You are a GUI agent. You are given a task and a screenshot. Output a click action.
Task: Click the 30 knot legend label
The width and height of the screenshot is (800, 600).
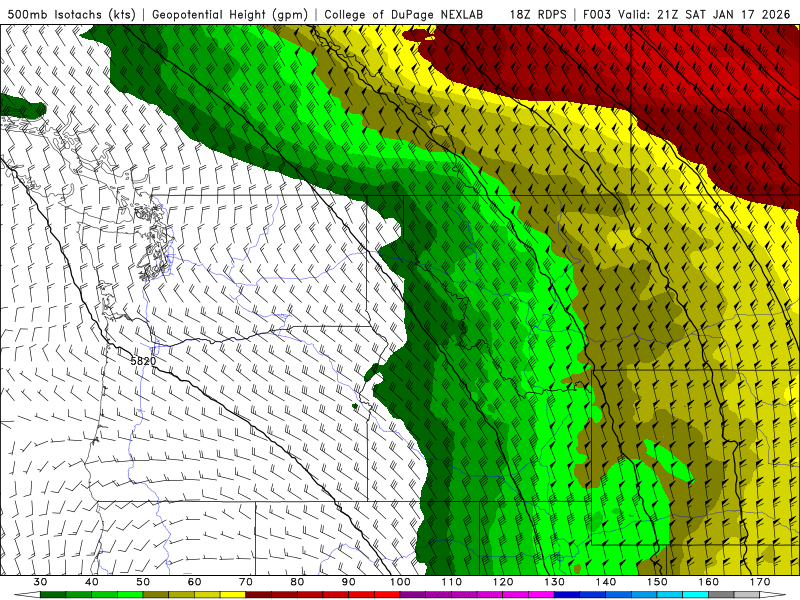coord(40,582)
